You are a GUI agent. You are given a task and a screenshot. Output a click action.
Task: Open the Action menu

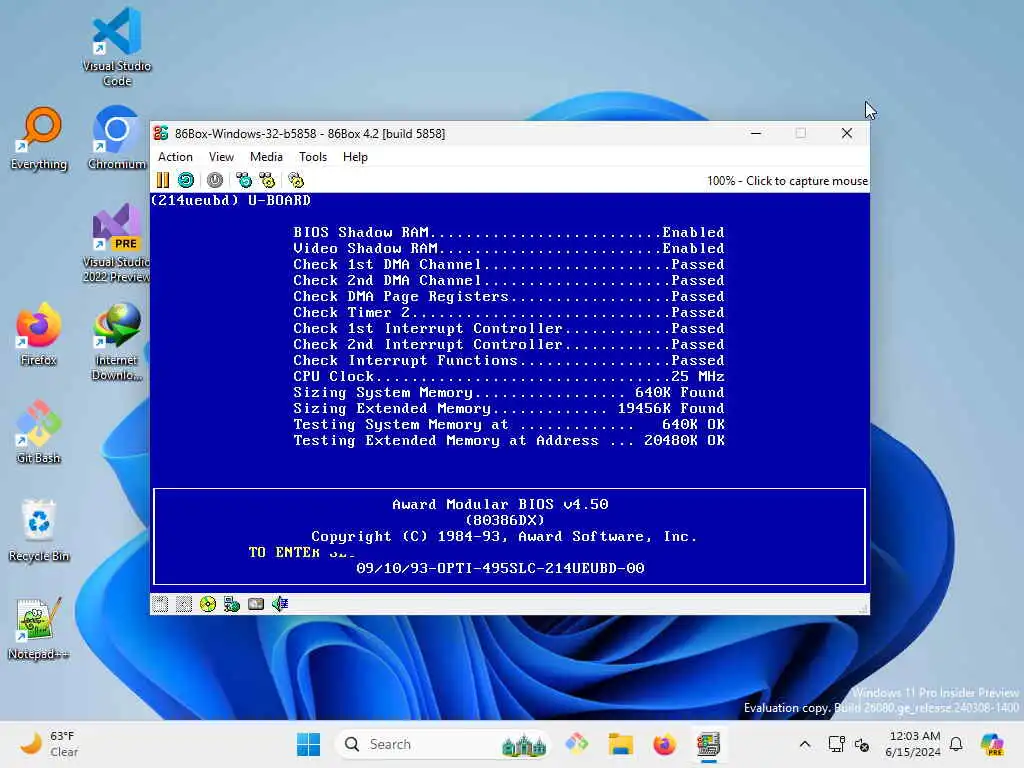tap(175, 157)
